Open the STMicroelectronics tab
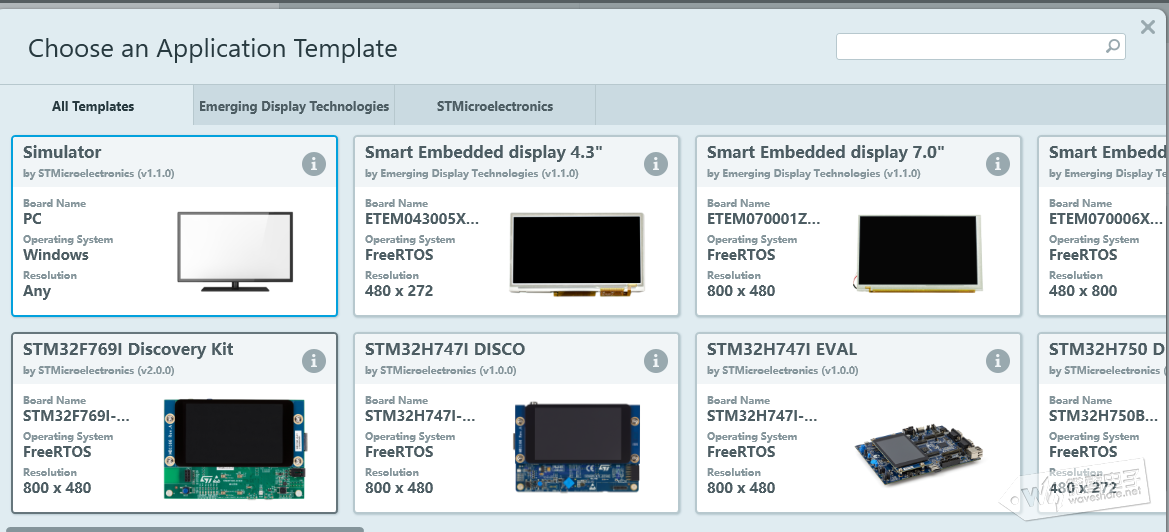The image size is (1169, 532). tap(495, 106)
